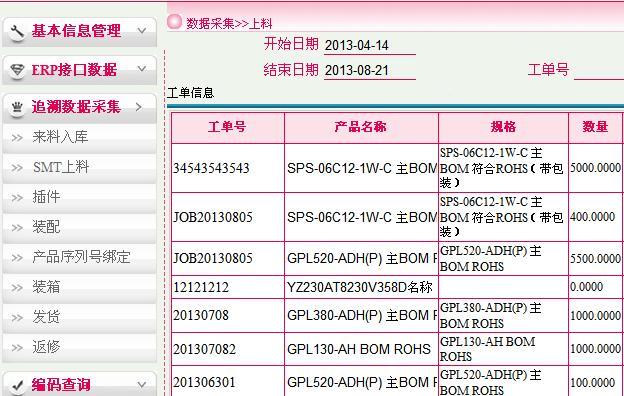Click the double-arrow icon beside 发货
Viewport: 624px width, 396px height.
[17, 318]
